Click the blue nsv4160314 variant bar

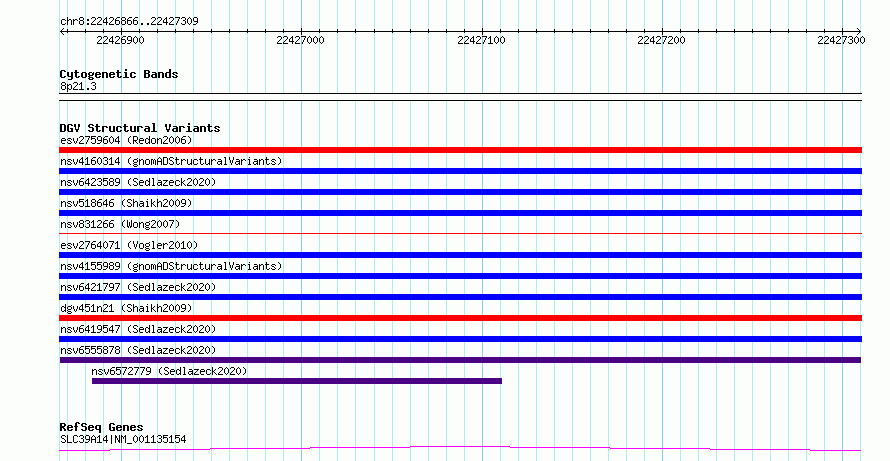coord(460,171)
